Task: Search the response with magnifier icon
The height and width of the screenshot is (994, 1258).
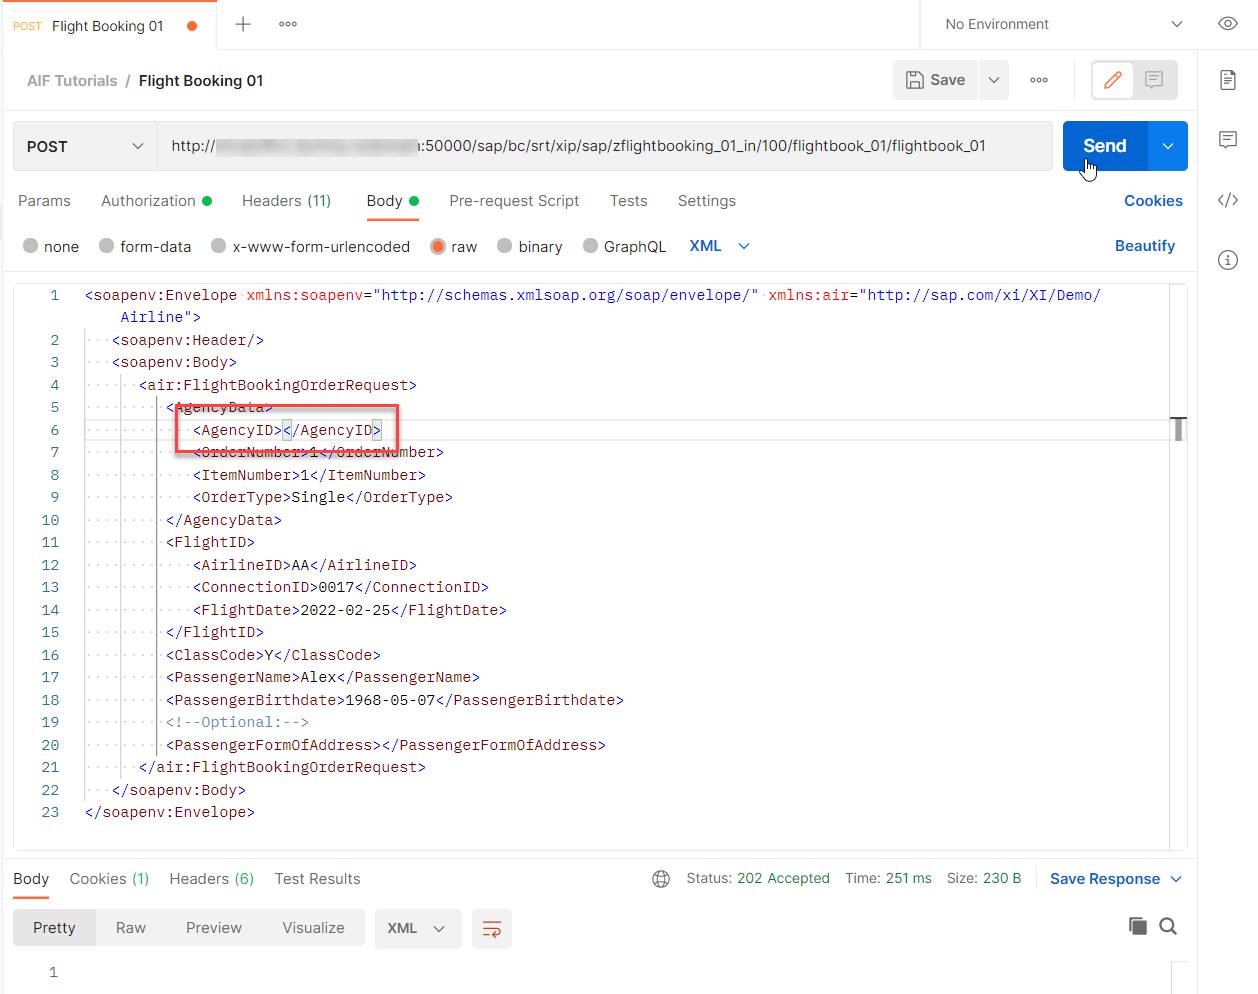Action: 1168,926
